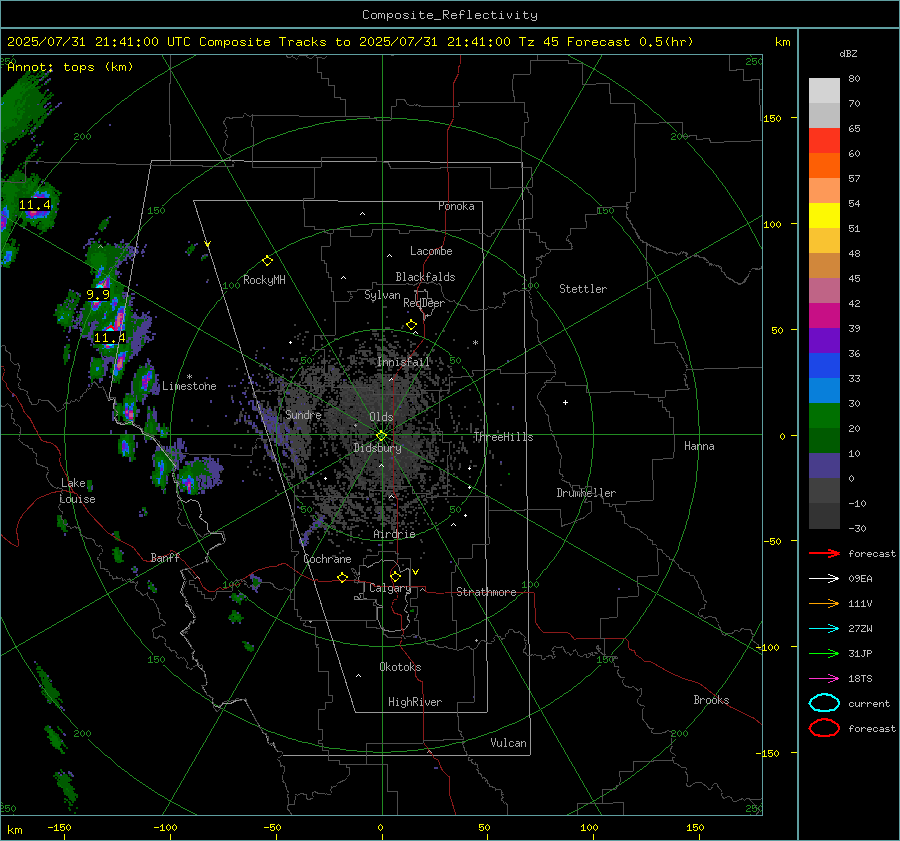Screen dimensions: 900x841
Task: Select the green 31JP track arrow
Action: pos(824,653)
